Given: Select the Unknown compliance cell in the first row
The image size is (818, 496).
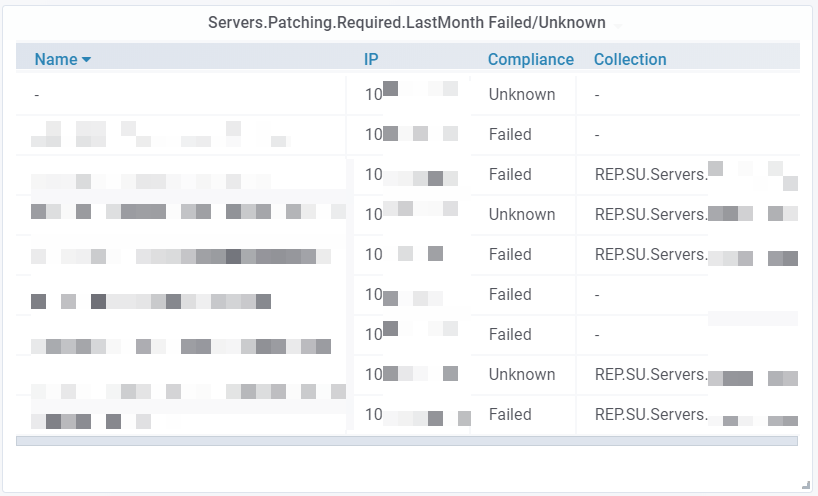Looking at the screenshot, I should [x=522, y=94].
